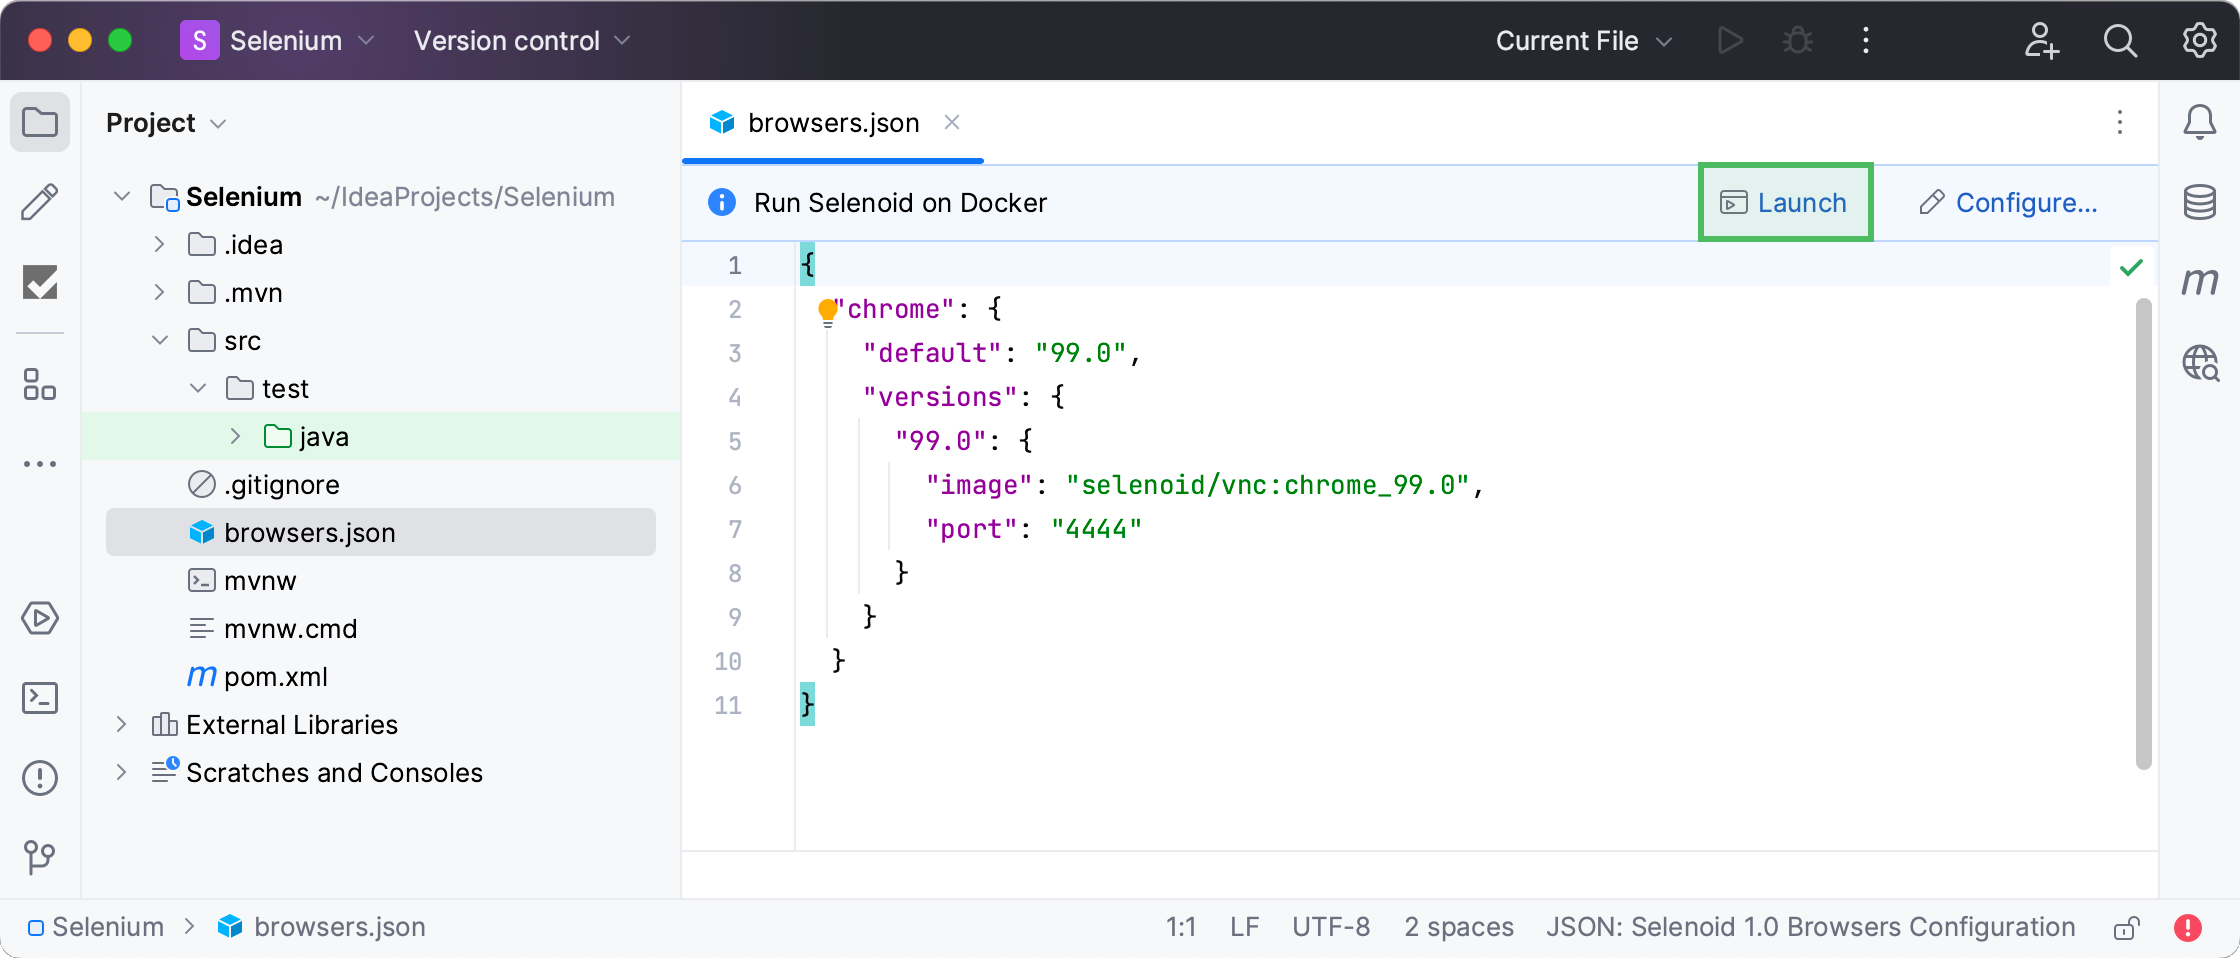
Task: Click the lightbulb intention icon on line 2
Action: (x=827, y=311)
